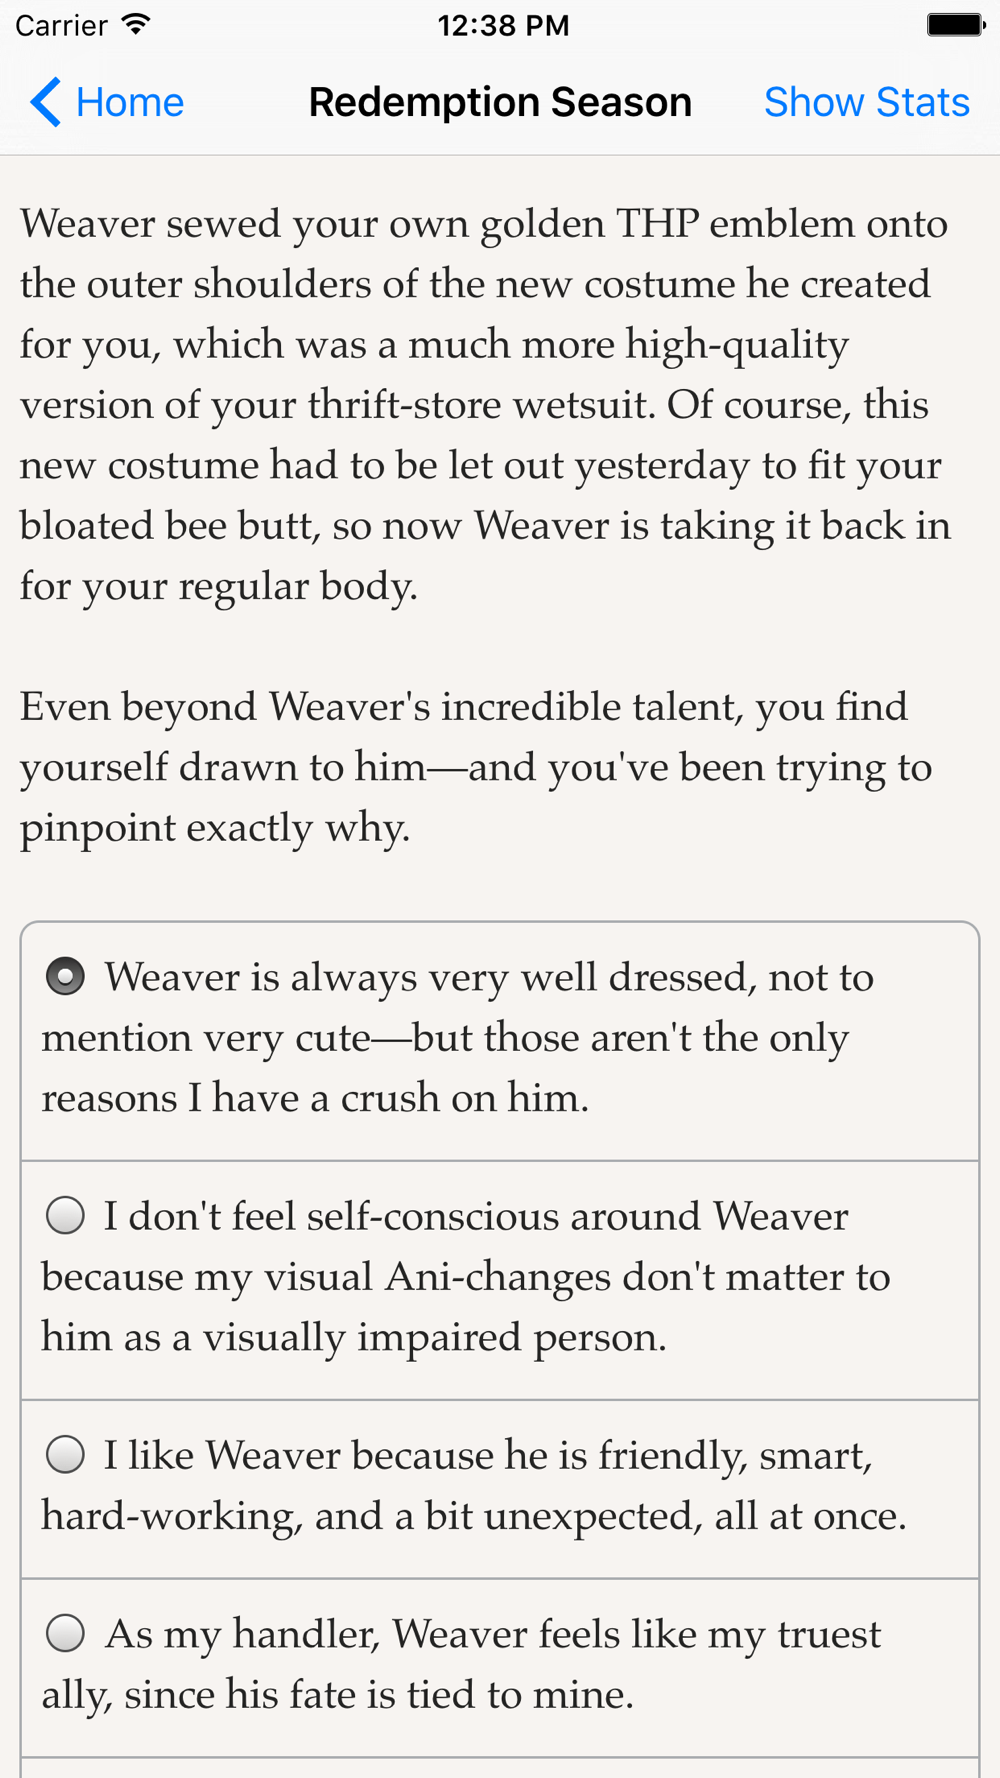Screen dimensions: 1000x1778
Task: Tap the 12:38 PM clock
Action: tap(503, 25)
